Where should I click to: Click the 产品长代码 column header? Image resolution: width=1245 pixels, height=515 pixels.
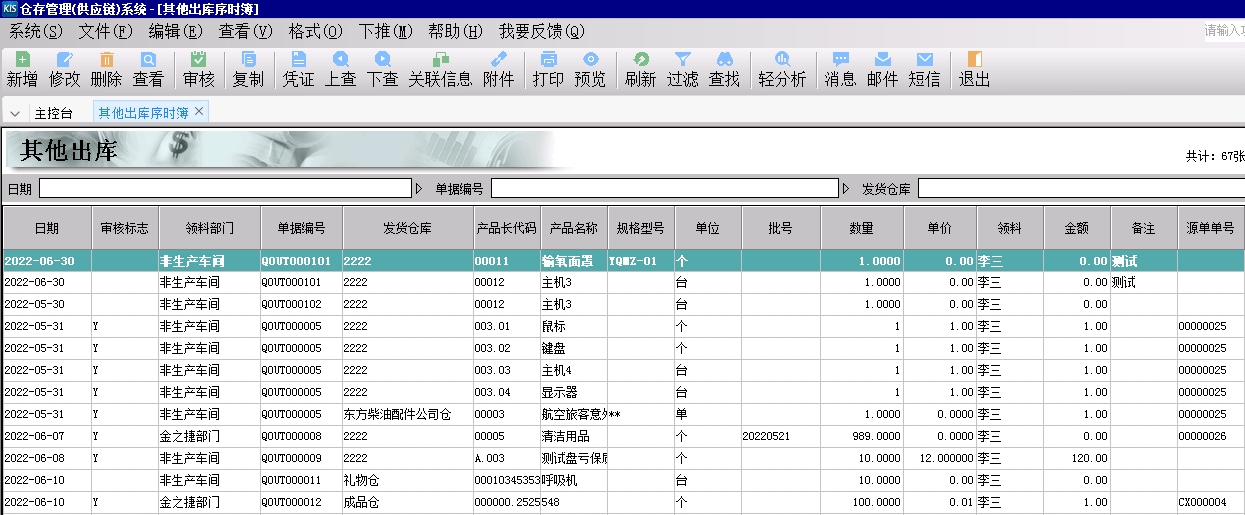(x=507, y=228)
